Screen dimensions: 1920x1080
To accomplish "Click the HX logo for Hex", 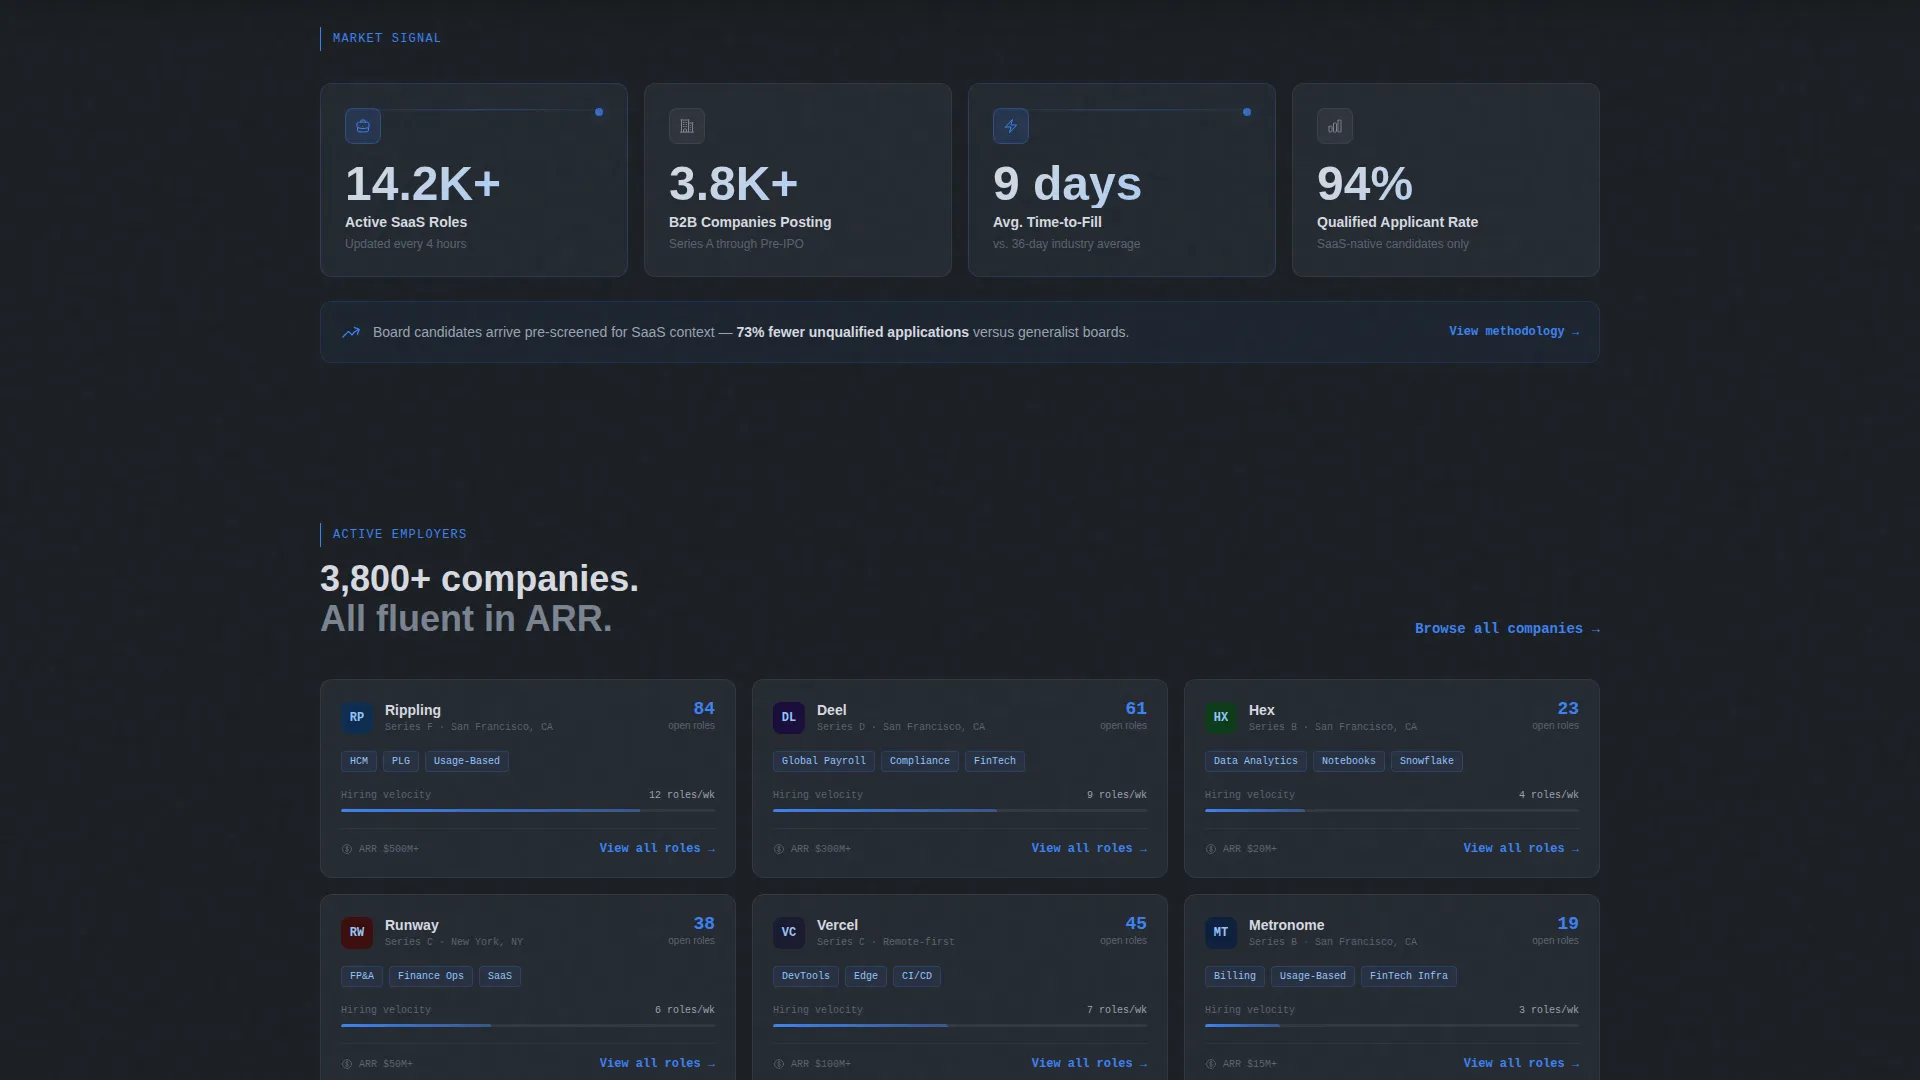I will (1221, 717).
